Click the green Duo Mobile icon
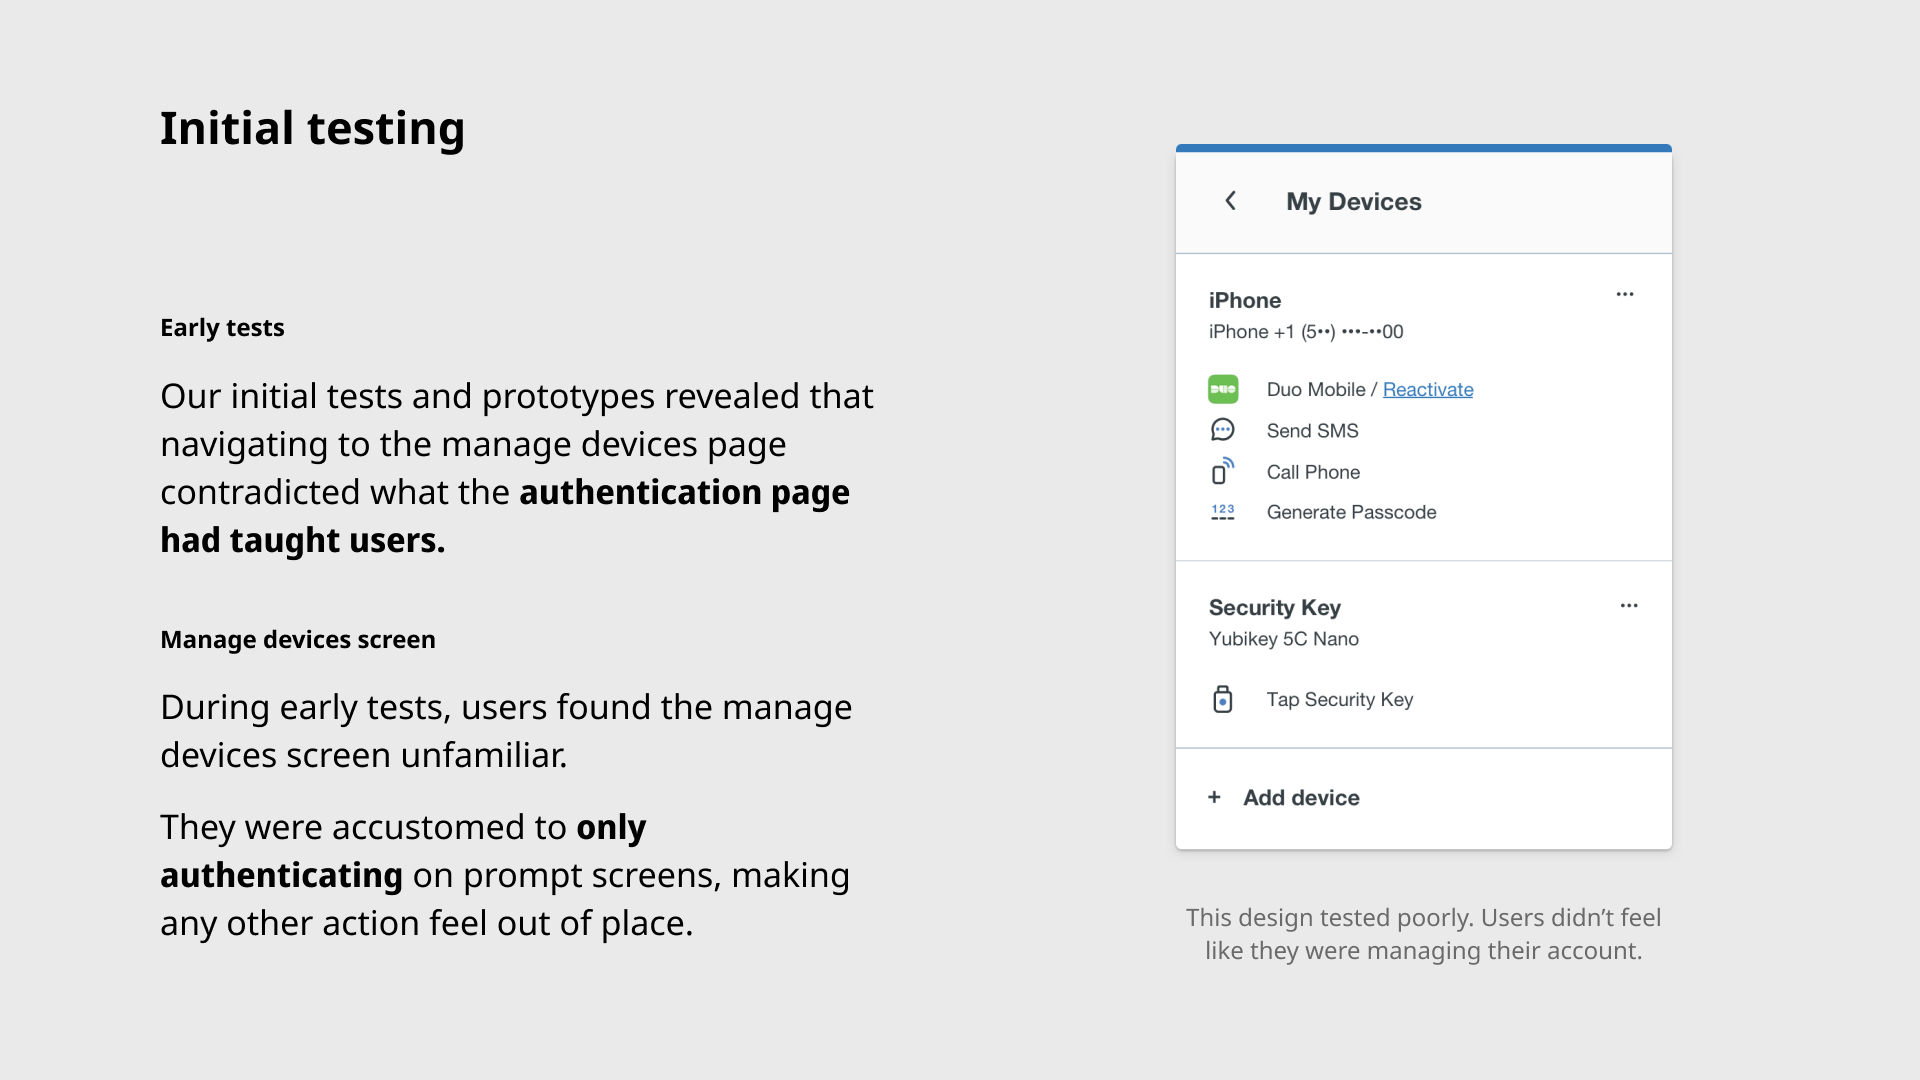This screenshot has height=1080, width=1920. click(1223, 389)
